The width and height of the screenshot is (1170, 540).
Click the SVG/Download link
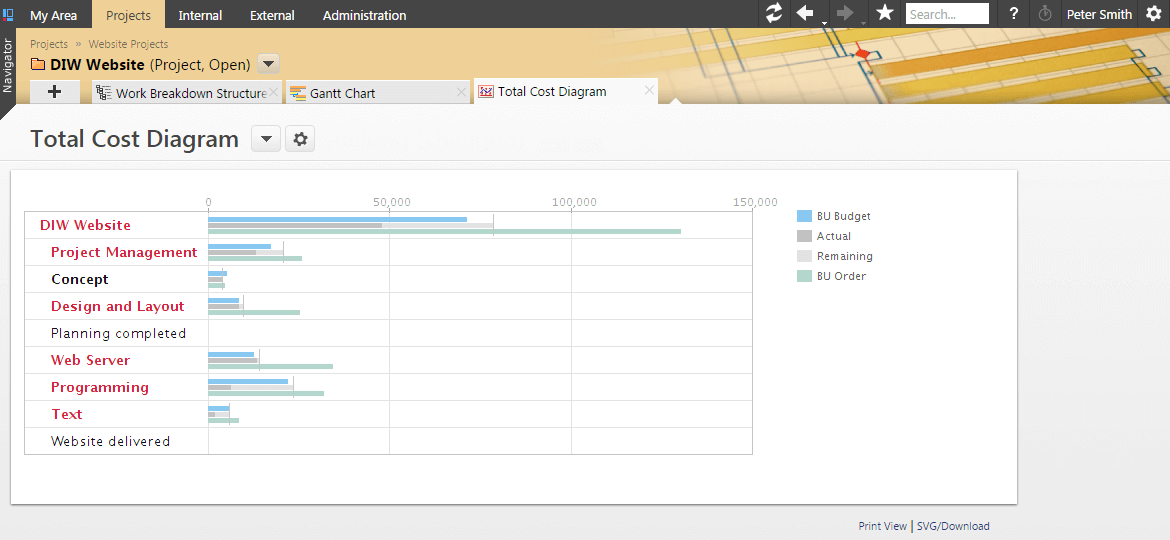coord(954,526)
